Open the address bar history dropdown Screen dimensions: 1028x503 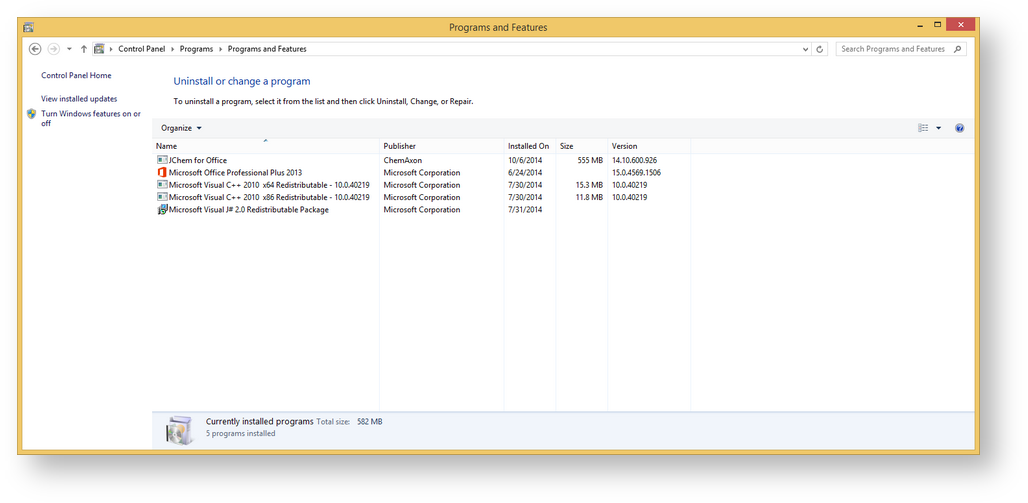click(806, 49)
